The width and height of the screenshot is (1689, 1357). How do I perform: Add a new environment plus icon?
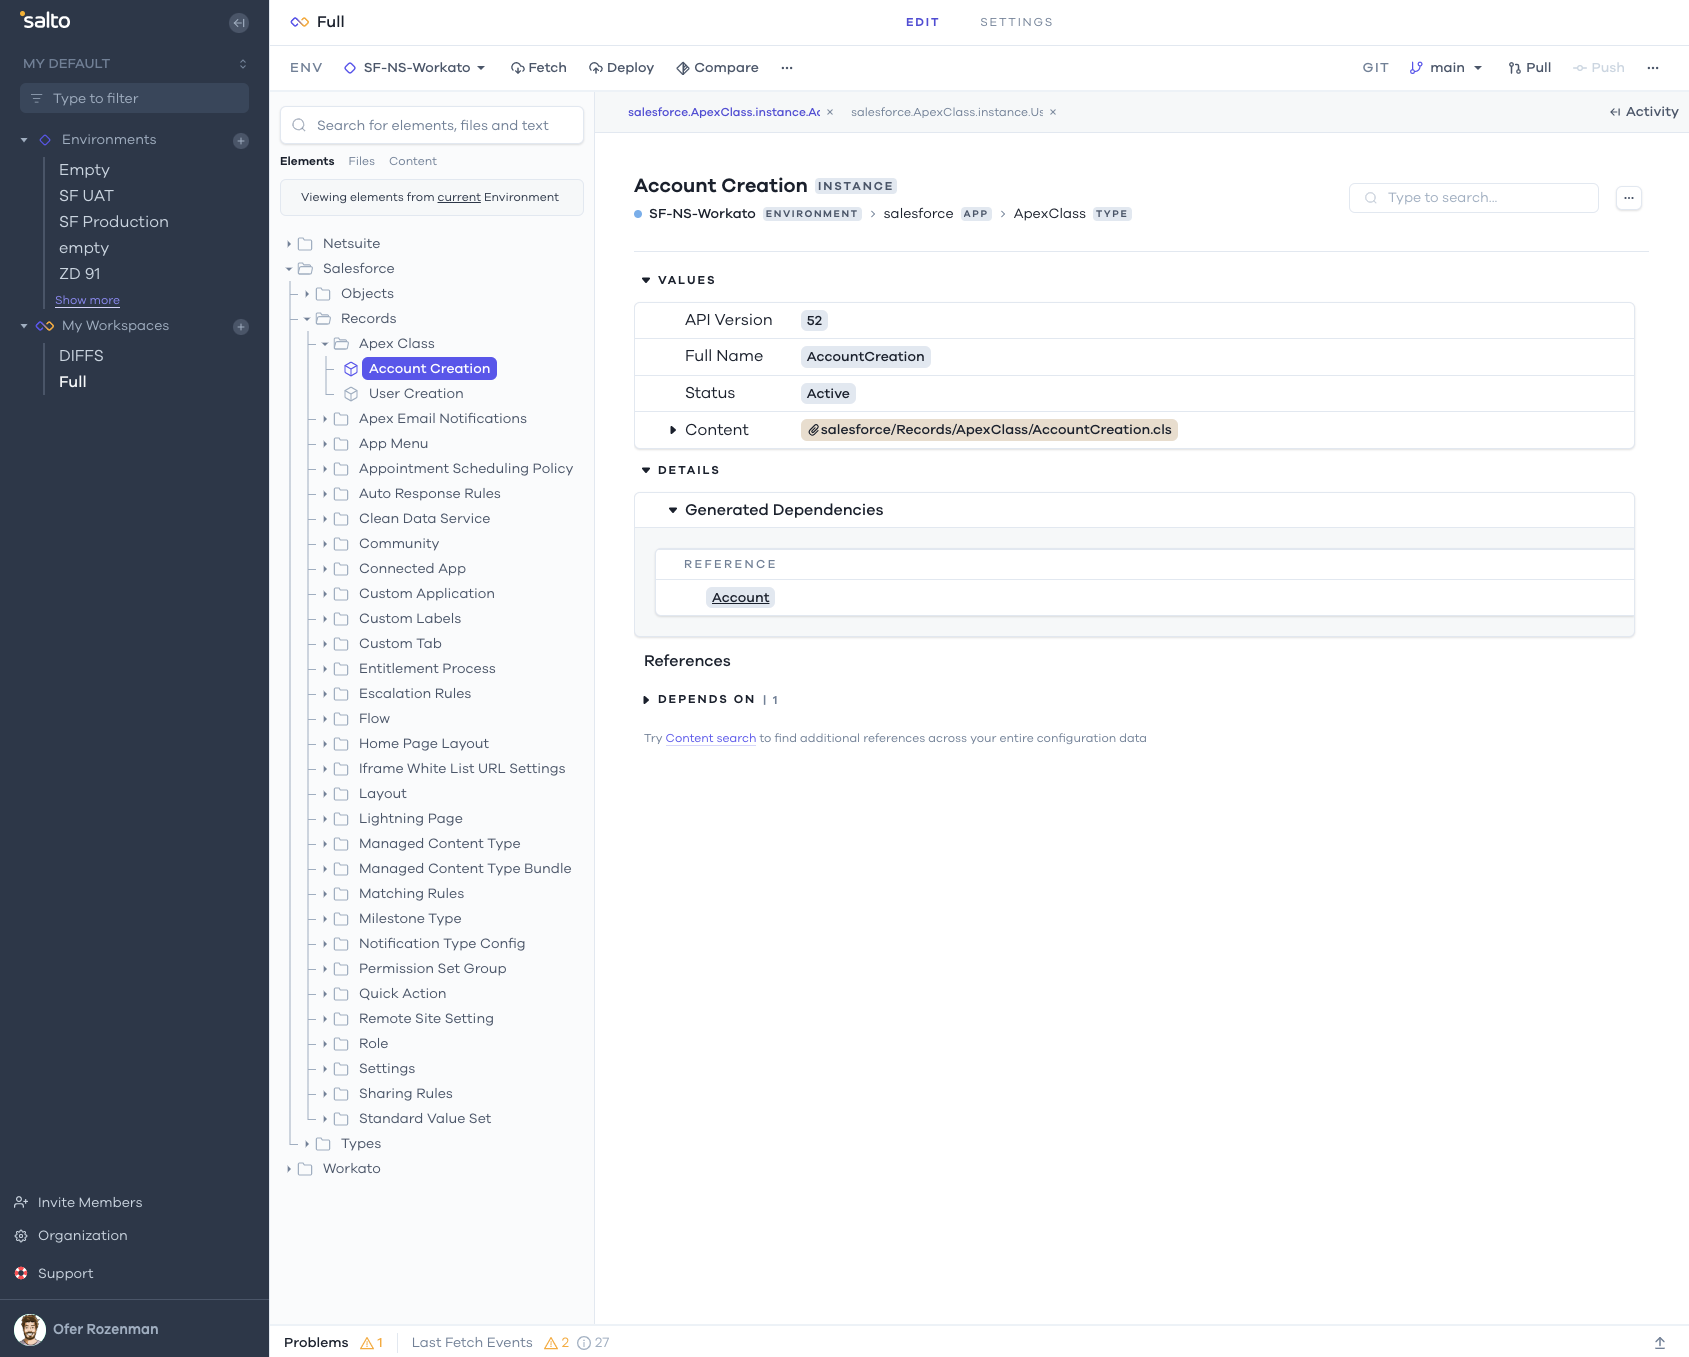click(241, 141)
